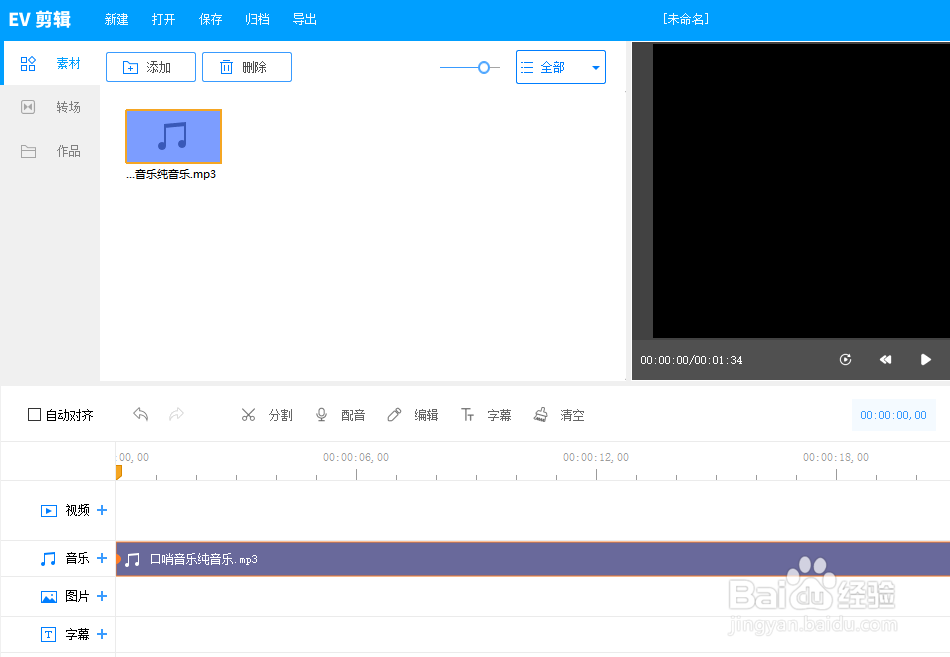Click the 音乐 track note icon
Screen dimensions: 950x657
48,559
